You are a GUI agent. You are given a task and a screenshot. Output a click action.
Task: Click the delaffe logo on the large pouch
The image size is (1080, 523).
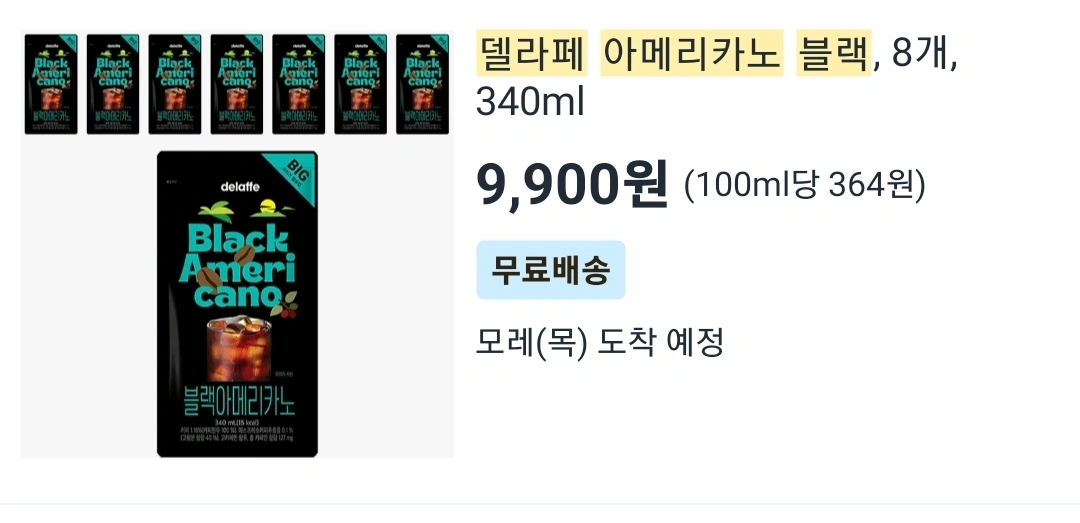pyautogui.click(x=237, y=186)
